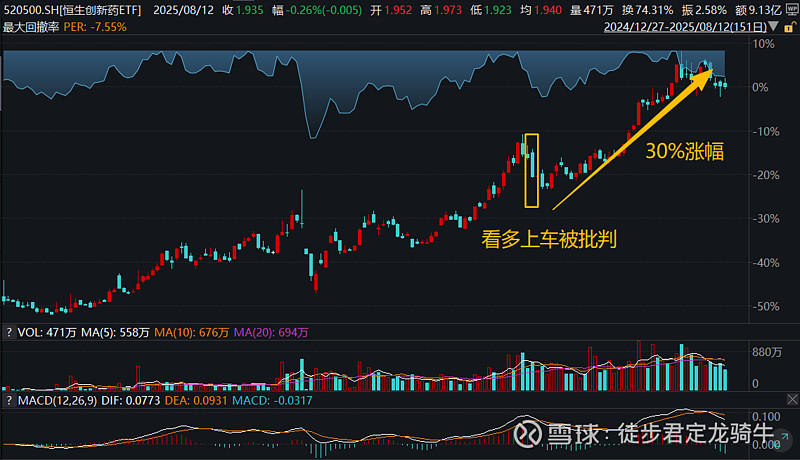Image resolution: width=800 pixels, height=460 pixels.
Task: Click the PER: -7.55% value
Action: [95, 27]
